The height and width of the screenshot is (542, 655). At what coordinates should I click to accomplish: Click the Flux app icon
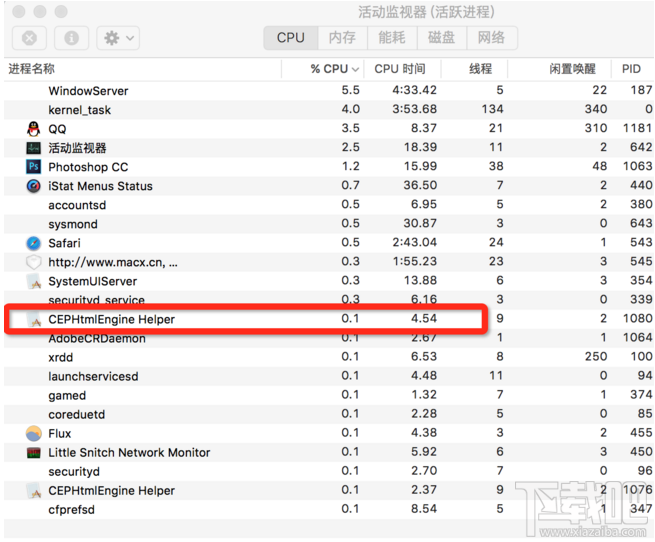(x=33, y=433)
